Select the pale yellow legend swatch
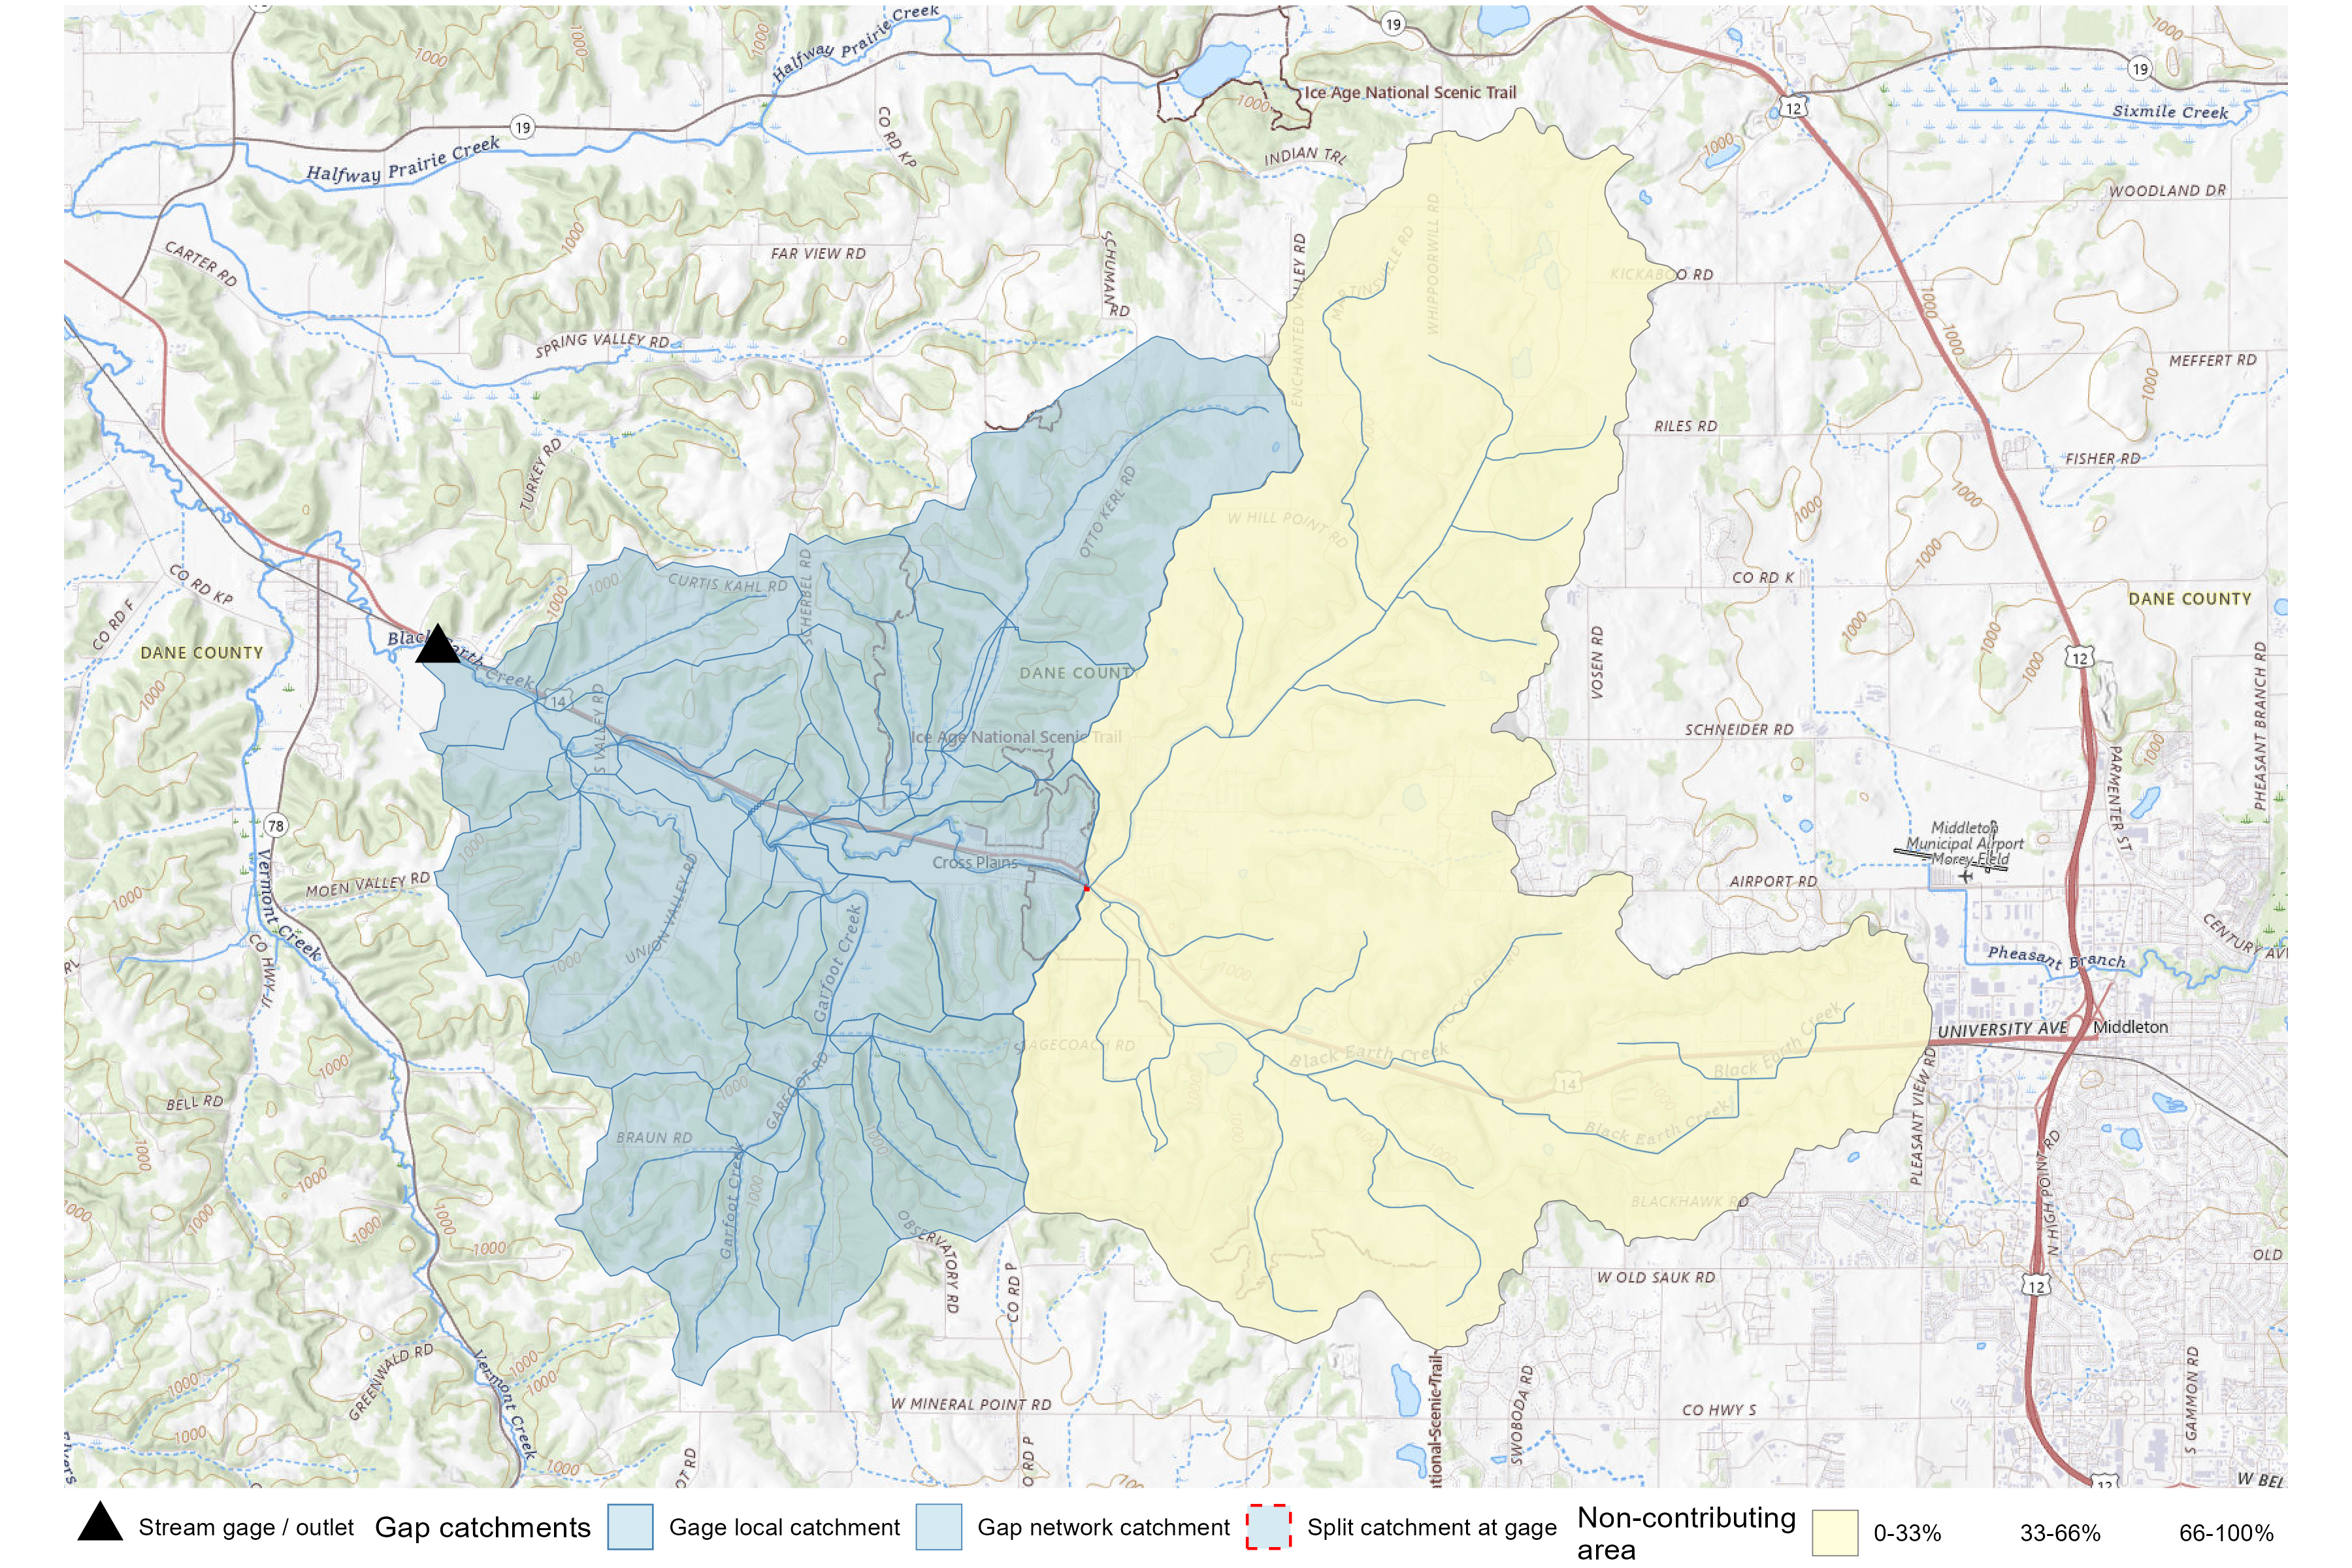Viewport: 2352px width, 1568px height. coord(1835,1533)
